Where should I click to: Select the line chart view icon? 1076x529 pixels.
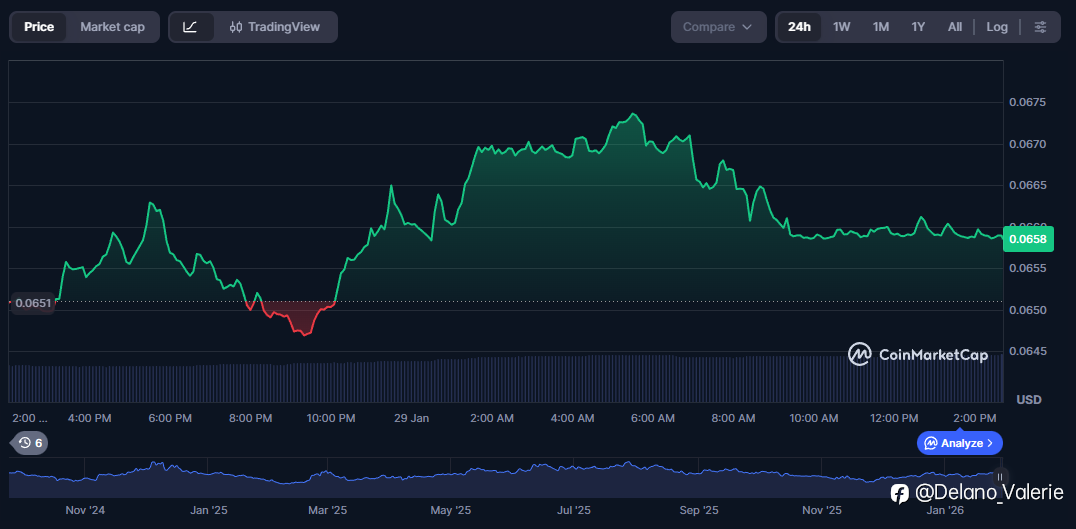click(x=191, y=27)
